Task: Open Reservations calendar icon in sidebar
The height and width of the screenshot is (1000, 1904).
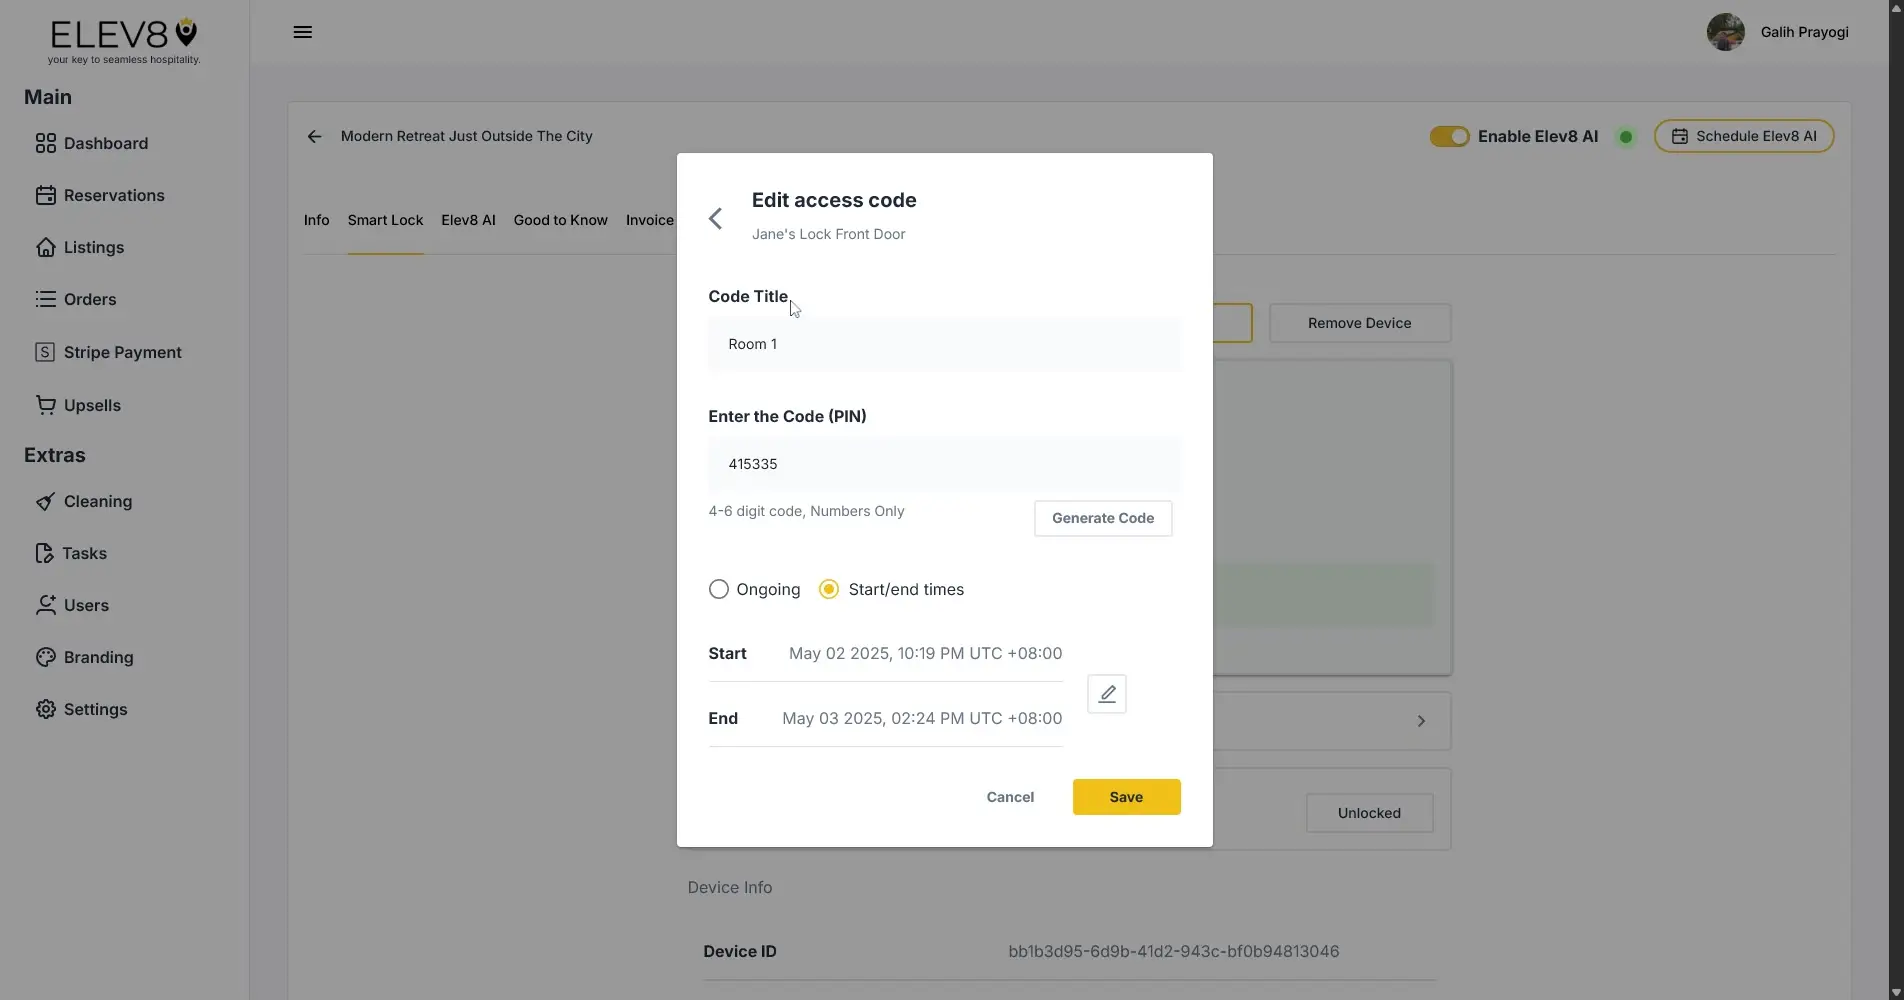Action: tap(45, 196)
